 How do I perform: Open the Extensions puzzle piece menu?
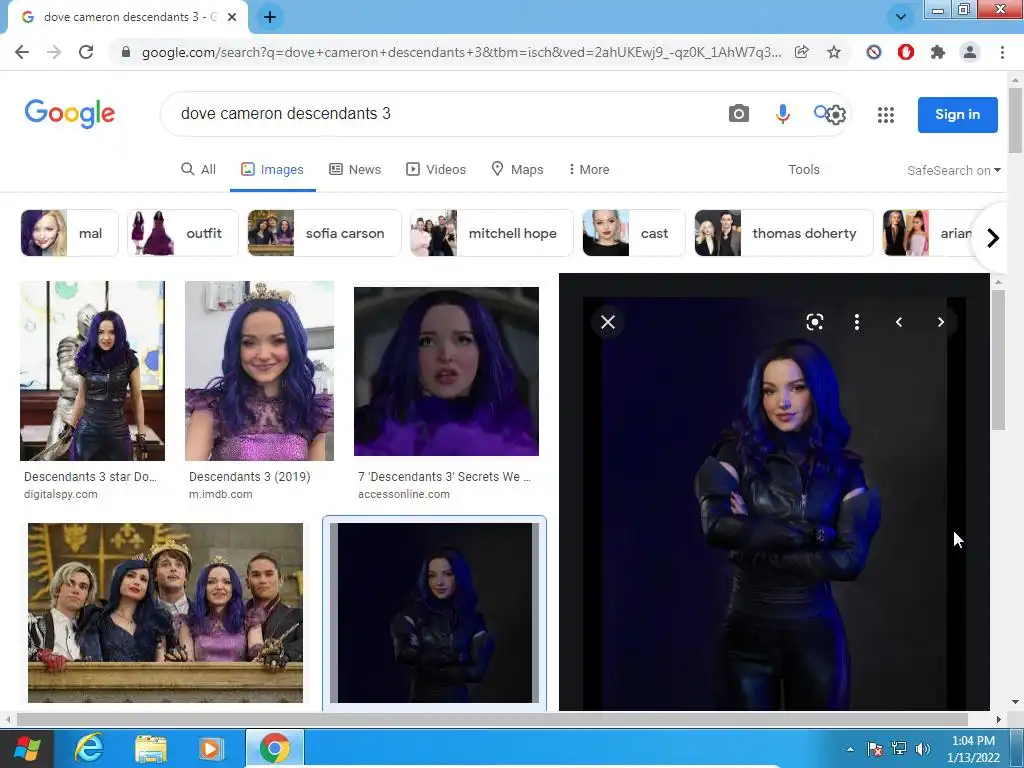pyautogui.click(x=938, y=52)
